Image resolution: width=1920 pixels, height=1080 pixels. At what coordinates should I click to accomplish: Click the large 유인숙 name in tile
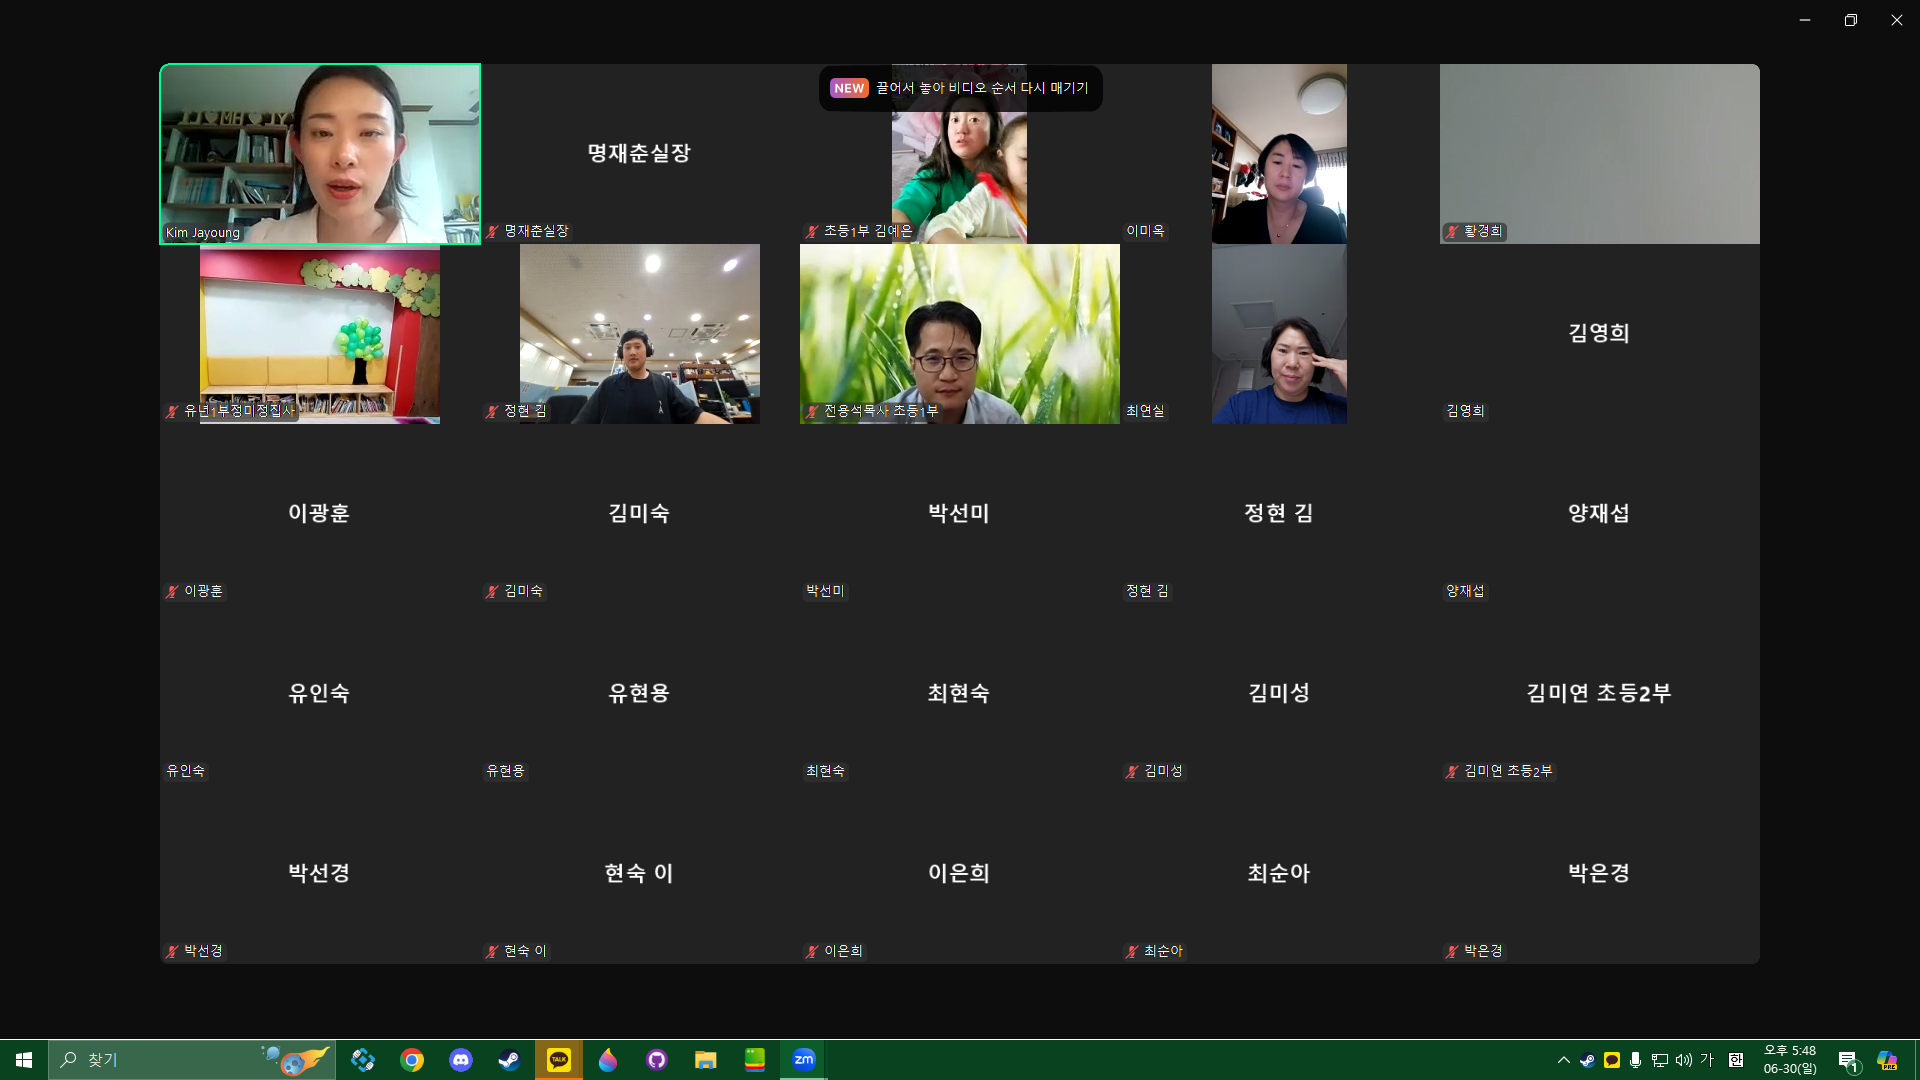click(319, 693)
